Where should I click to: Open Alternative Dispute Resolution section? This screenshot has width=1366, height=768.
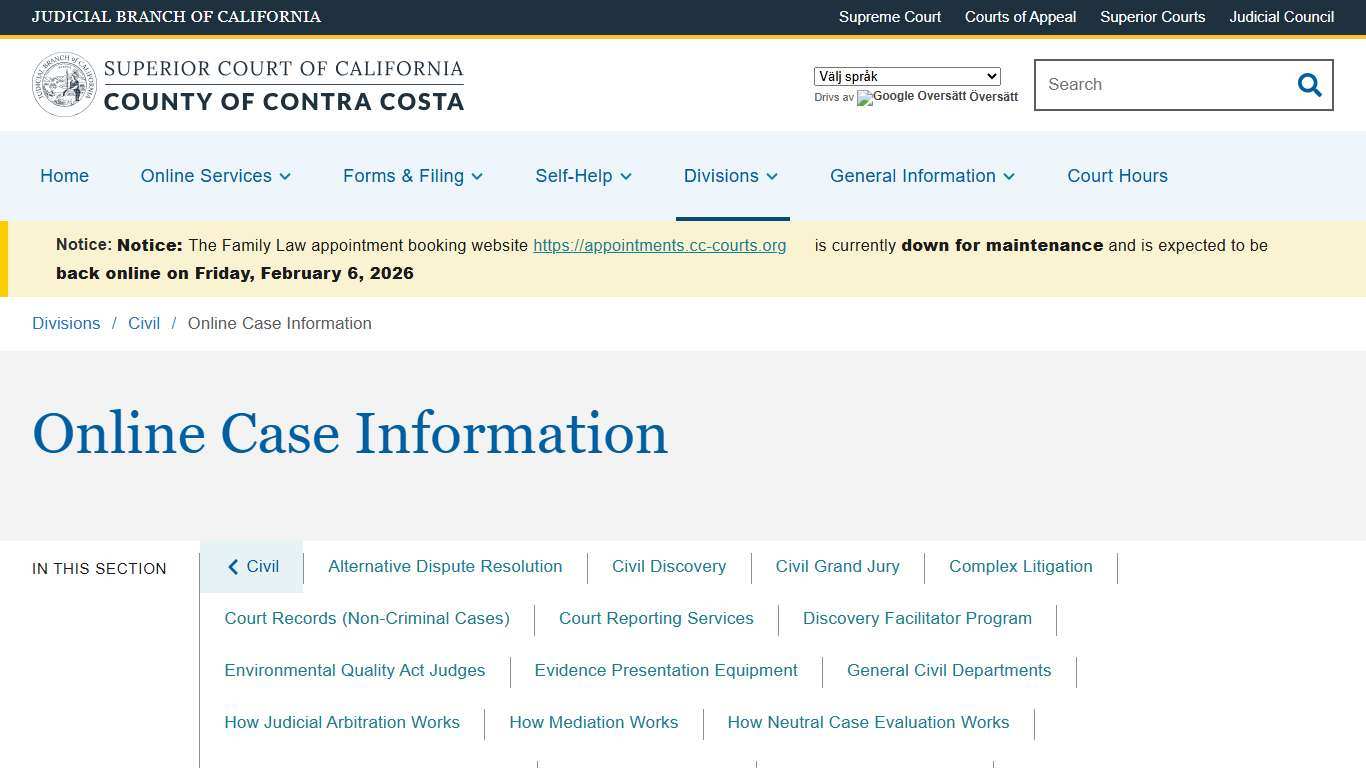445,566
